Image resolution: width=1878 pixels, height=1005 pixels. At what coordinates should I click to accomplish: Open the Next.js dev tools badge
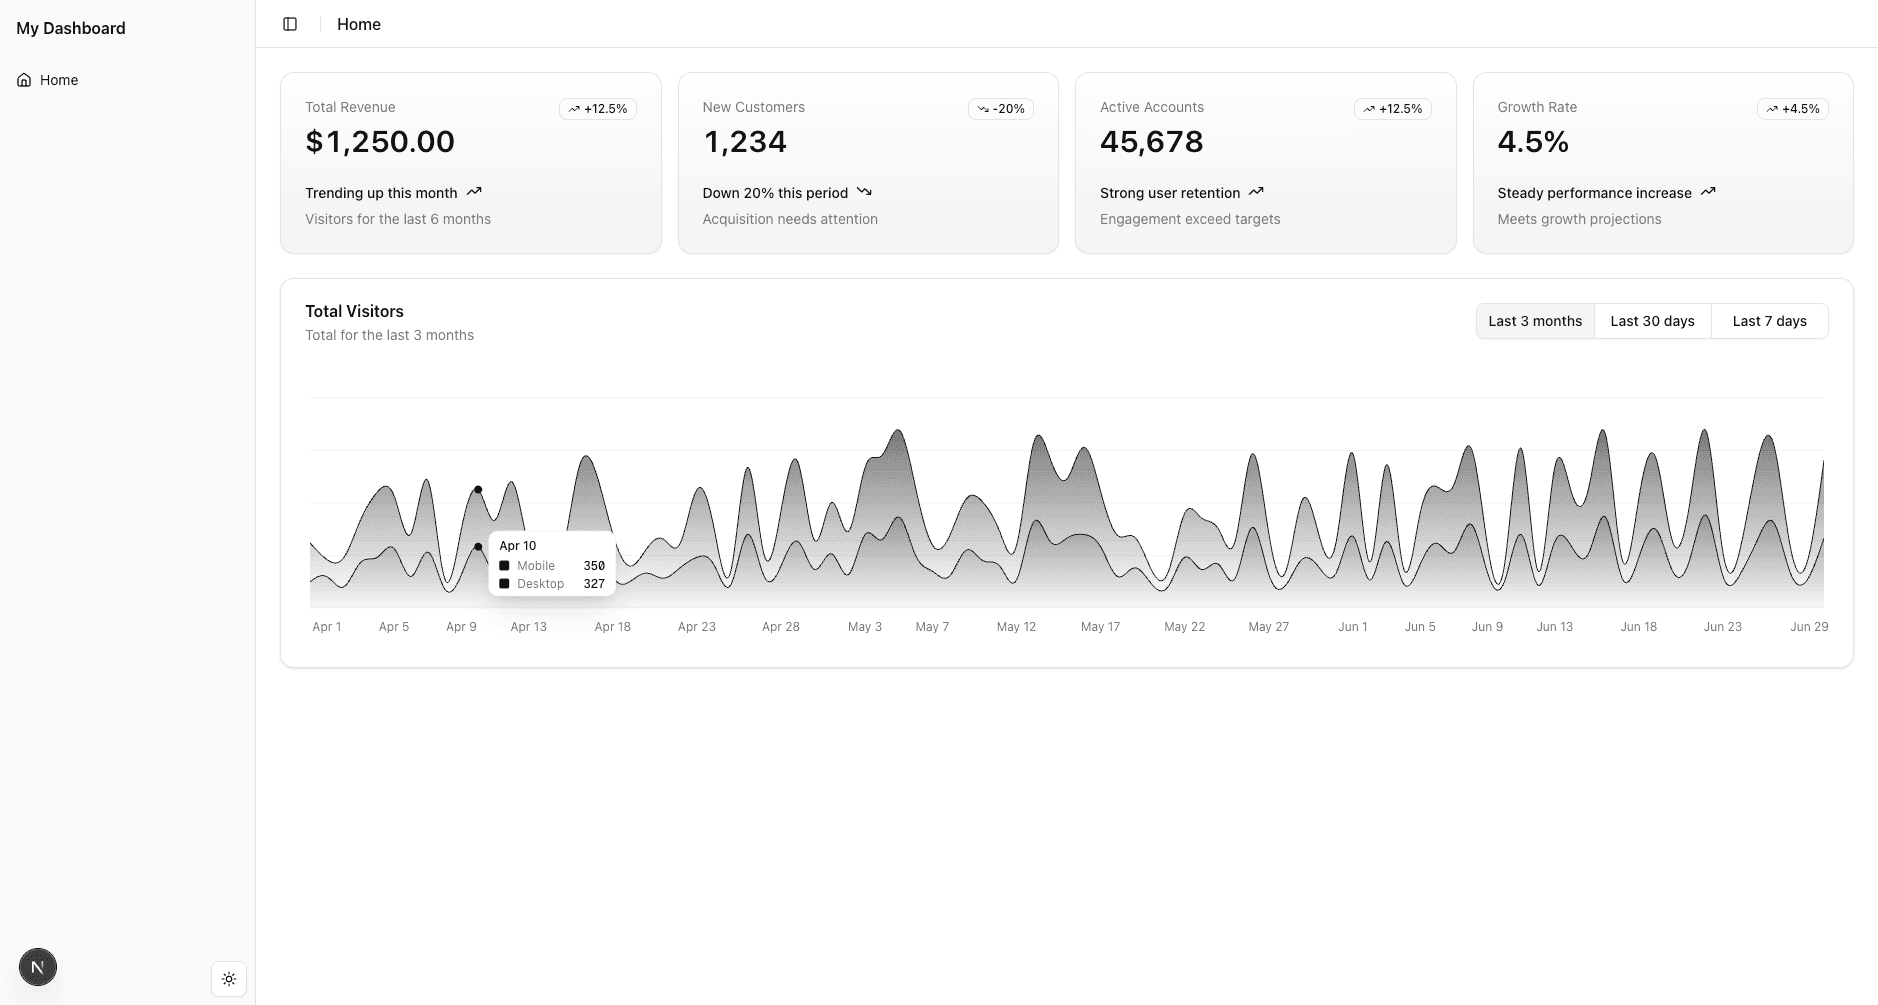coord(38,967)
